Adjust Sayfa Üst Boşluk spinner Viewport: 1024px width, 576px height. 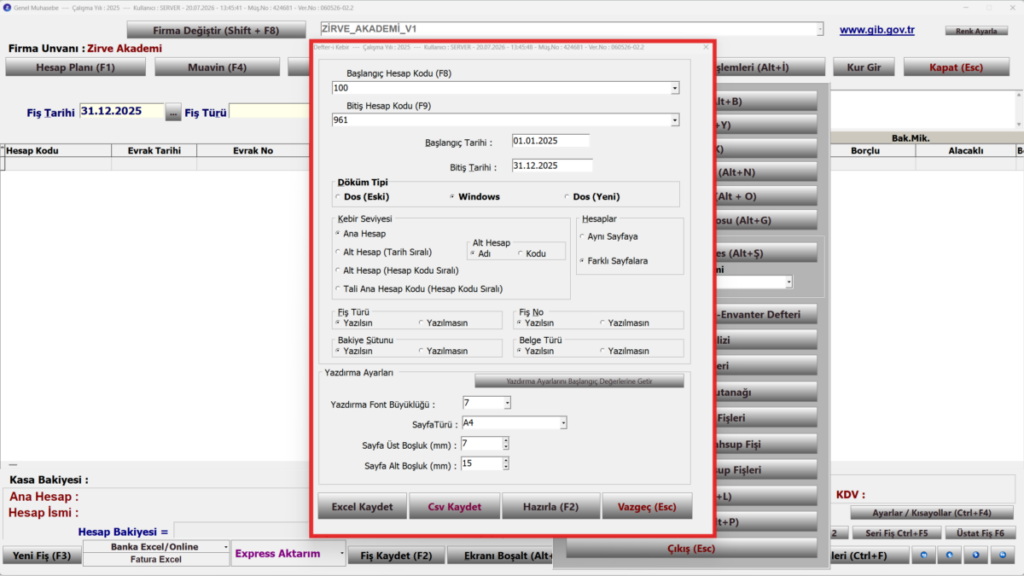click(505, 444)
